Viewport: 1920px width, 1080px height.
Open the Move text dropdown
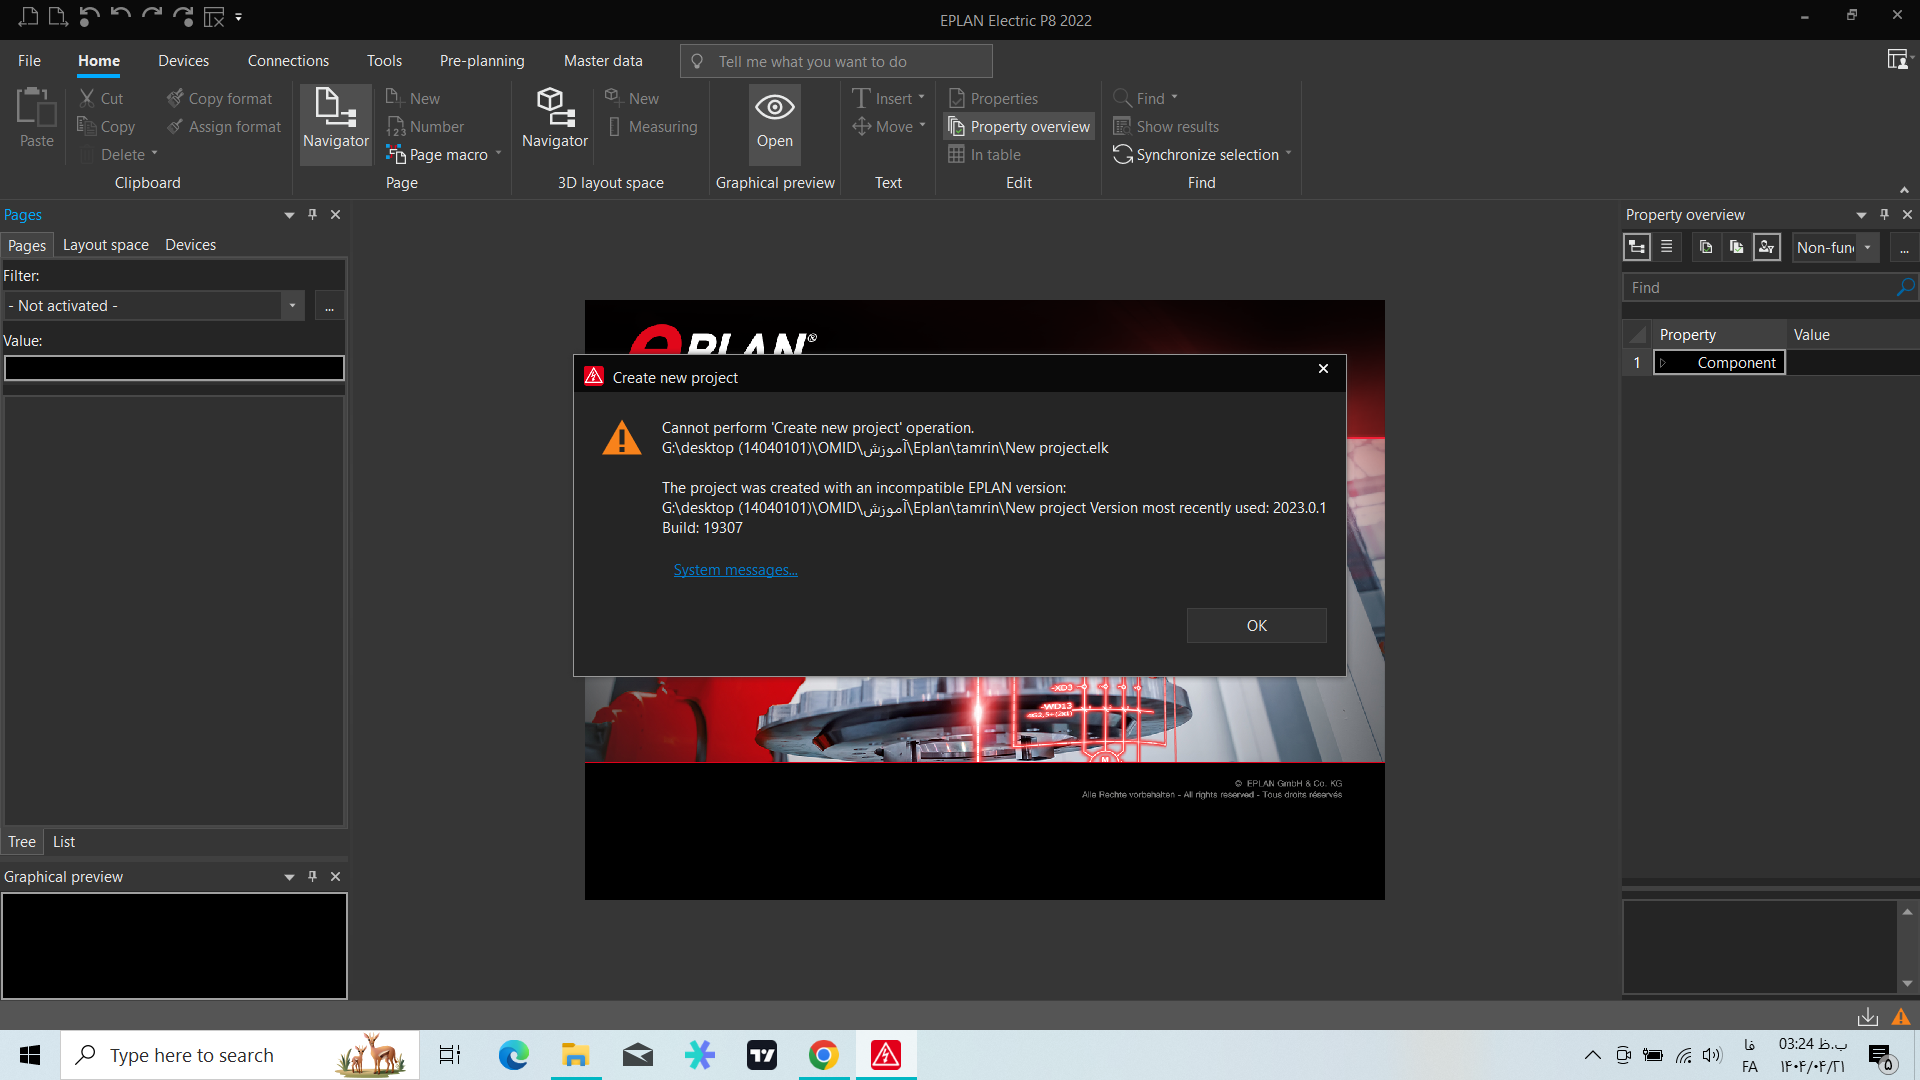pos(922,126)
